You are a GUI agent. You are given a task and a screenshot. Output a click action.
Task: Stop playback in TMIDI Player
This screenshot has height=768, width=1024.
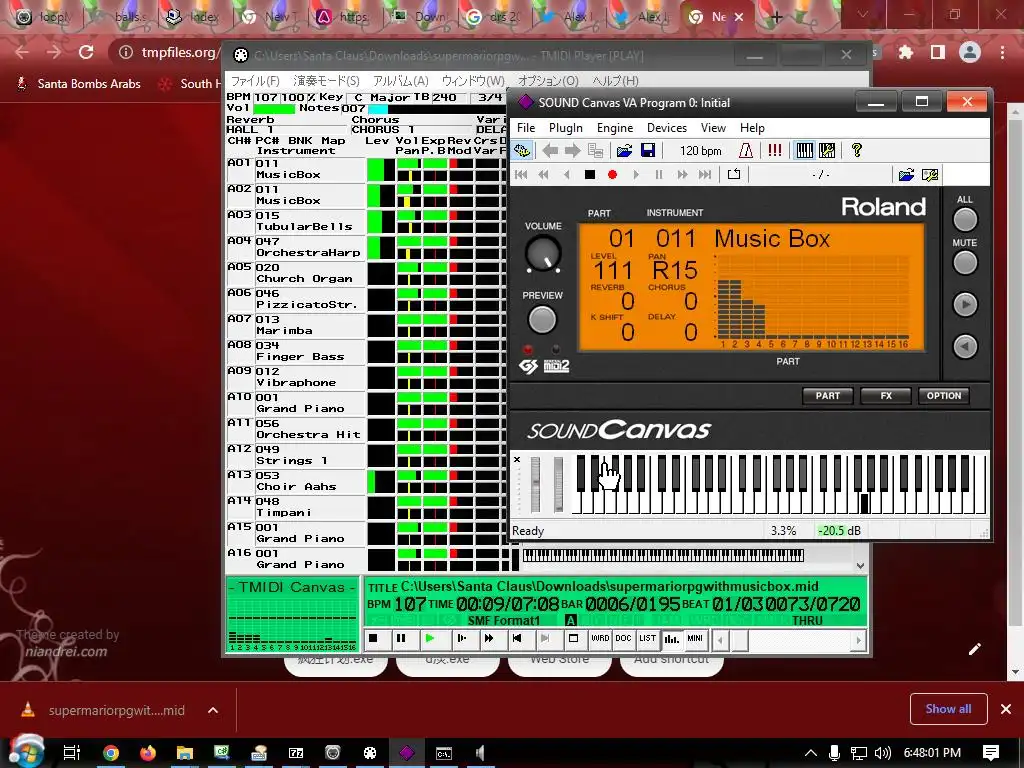point(373,638)
